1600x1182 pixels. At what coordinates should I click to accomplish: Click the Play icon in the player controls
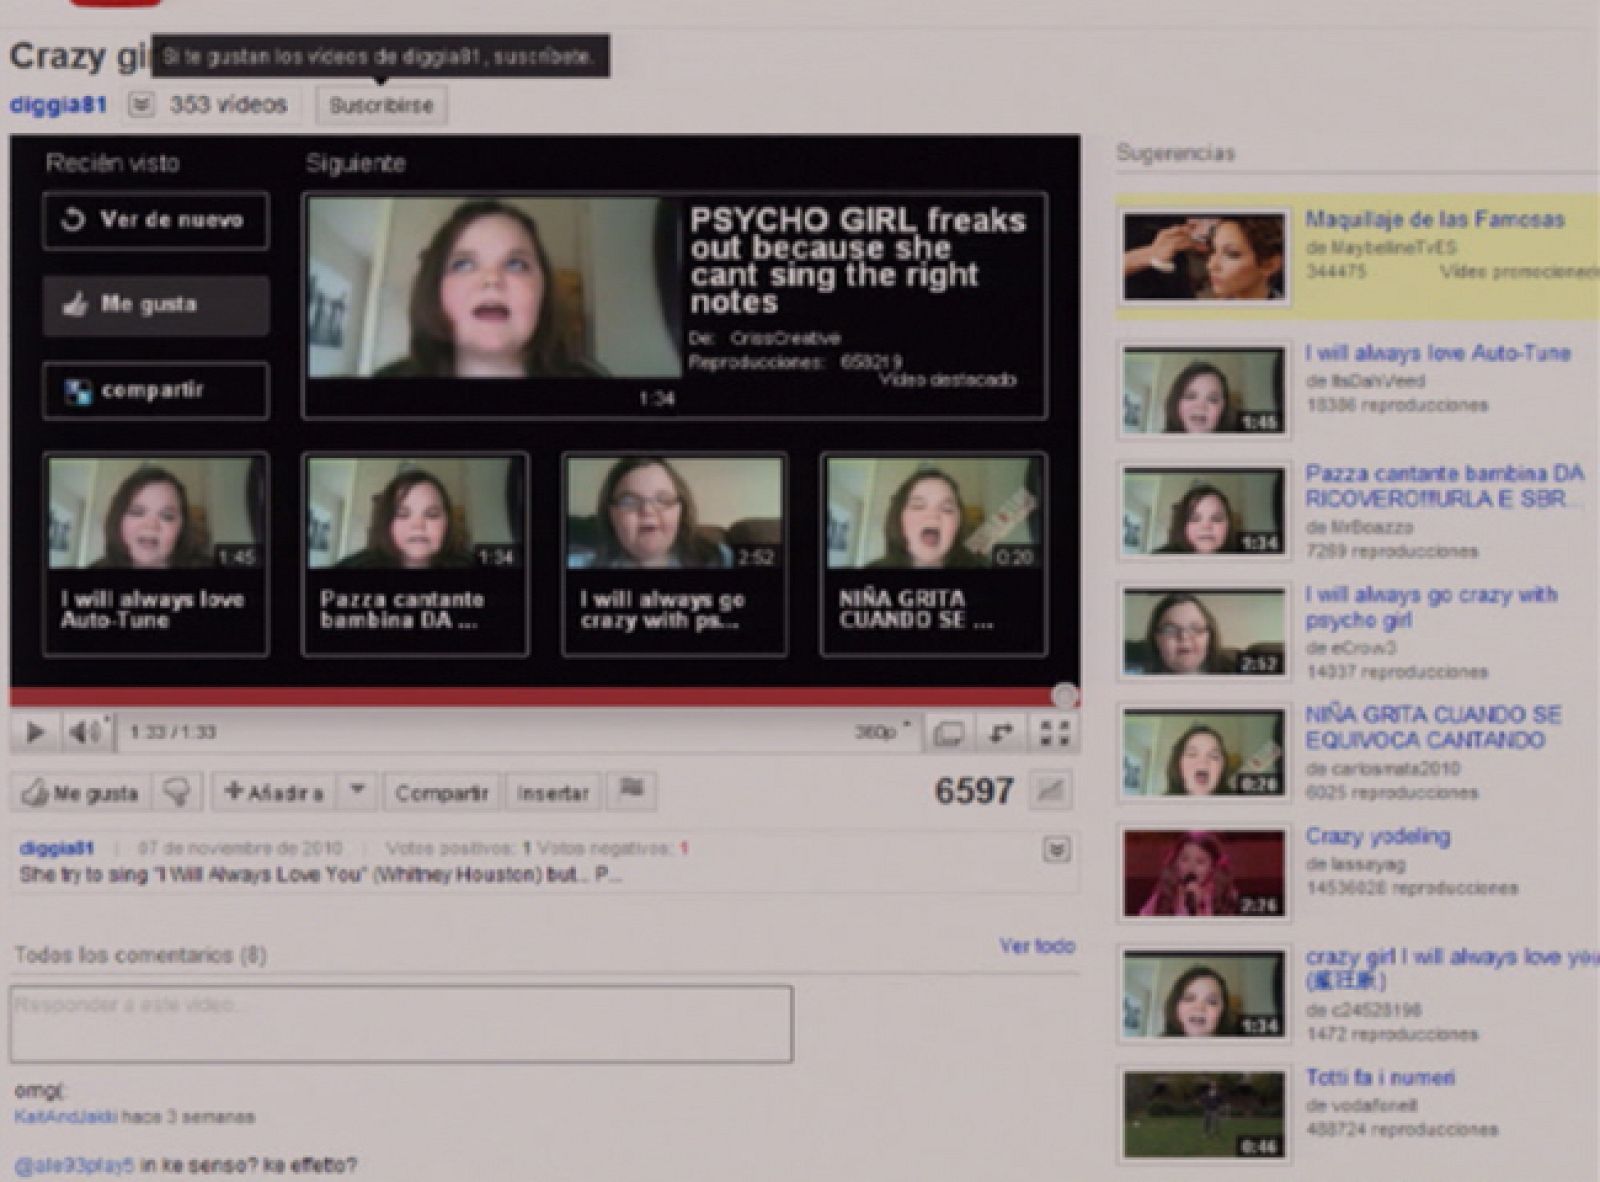[36, 733]
